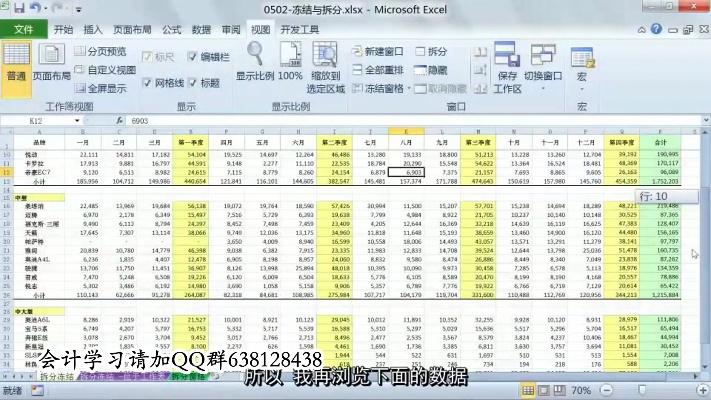Go to the first sheet navigation arrow

click(x=5, y=376)
